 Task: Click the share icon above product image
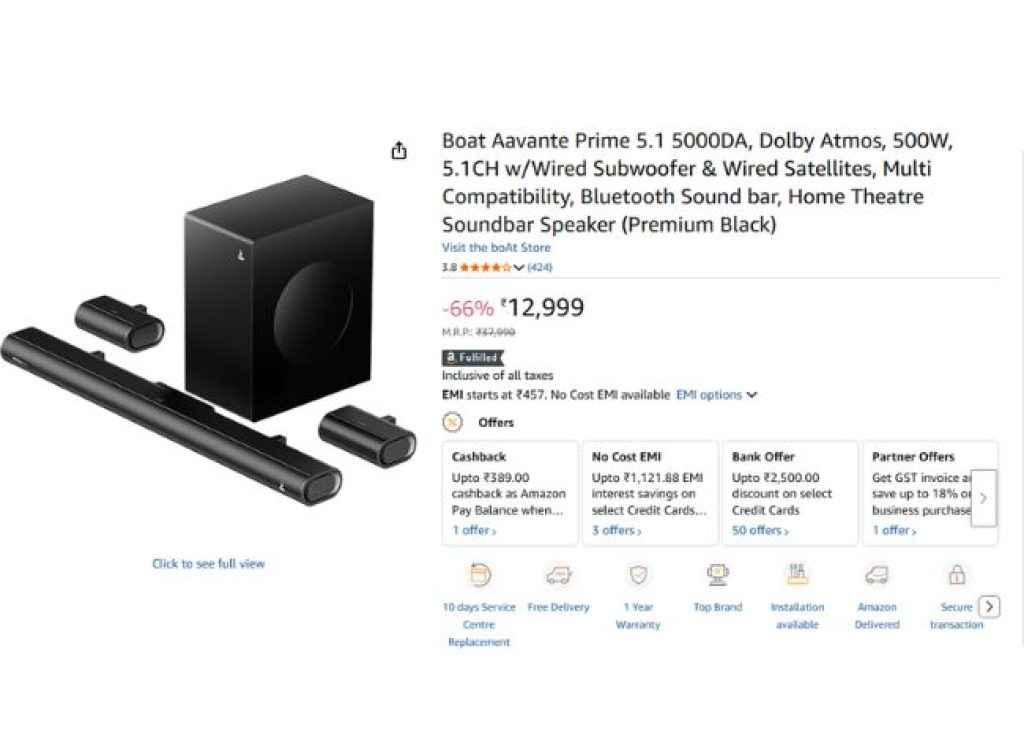(x=399, y=151)
